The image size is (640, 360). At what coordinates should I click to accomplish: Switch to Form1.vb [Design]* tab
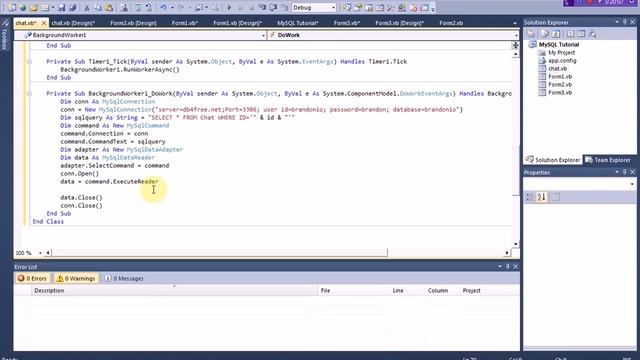pyautogui.click(x=237, y=23)
